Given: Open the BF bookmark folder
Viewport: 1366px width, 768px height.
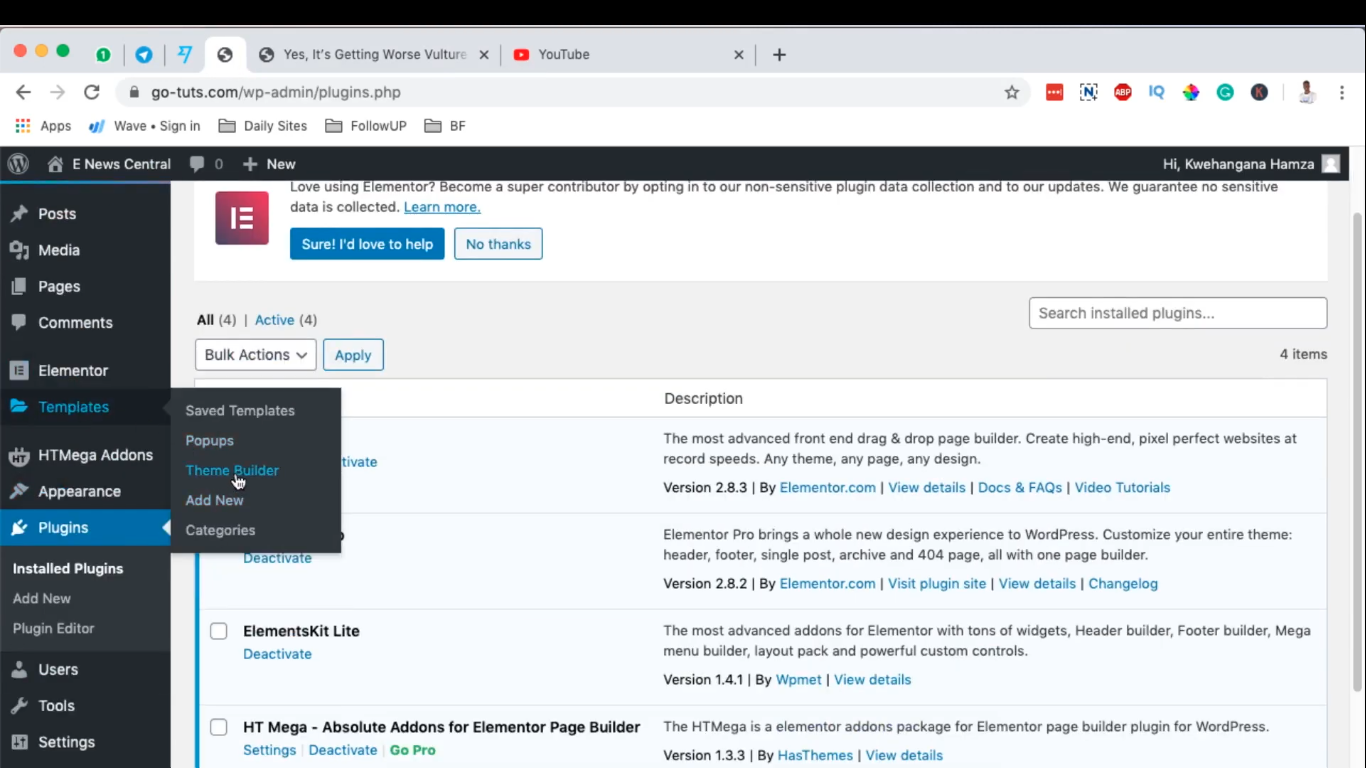Looking at the screenshot, I should click(x=445, y=126).
